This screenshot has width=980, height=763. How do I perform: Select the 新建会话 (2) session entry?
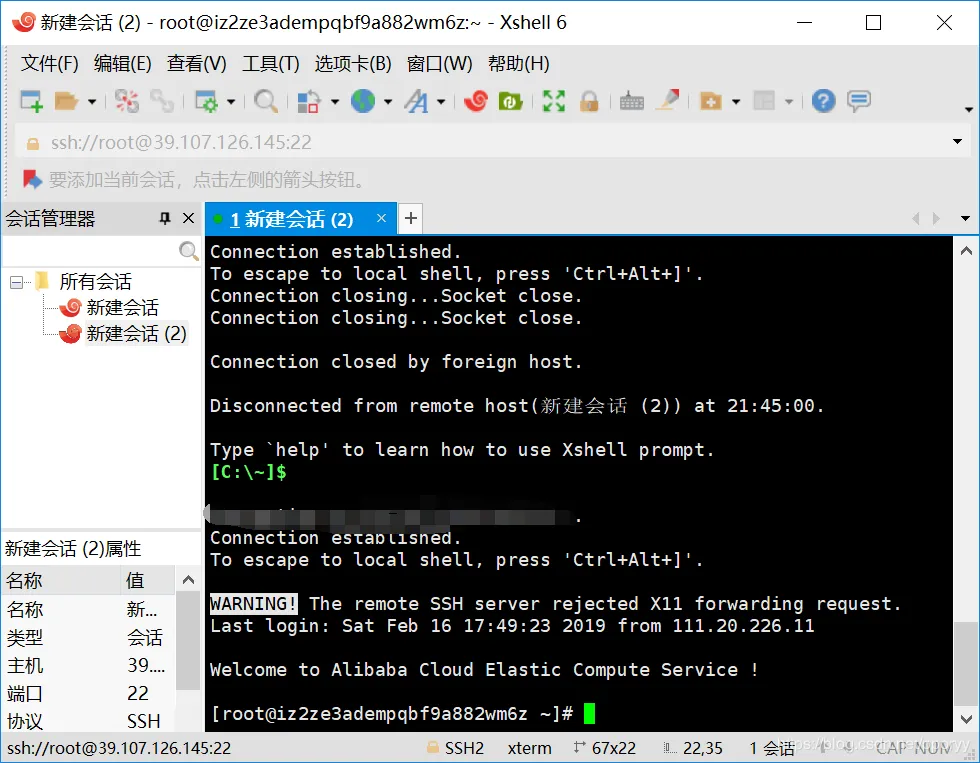click(136, 334)
